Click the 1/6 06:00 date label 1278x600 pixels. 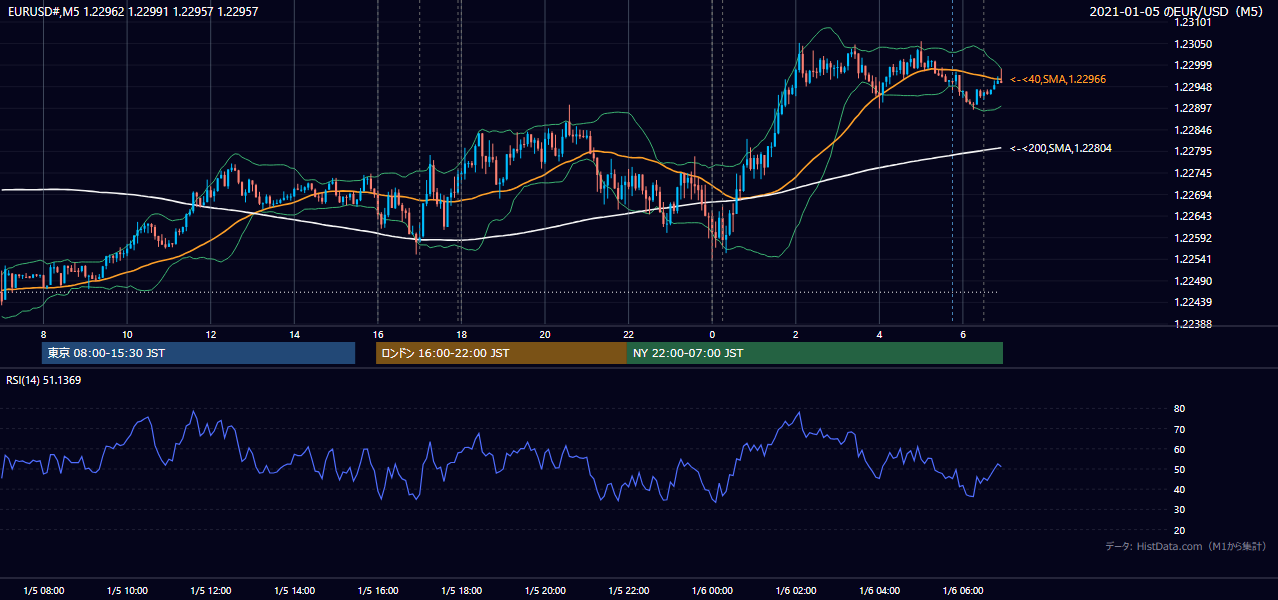[962, 591]
